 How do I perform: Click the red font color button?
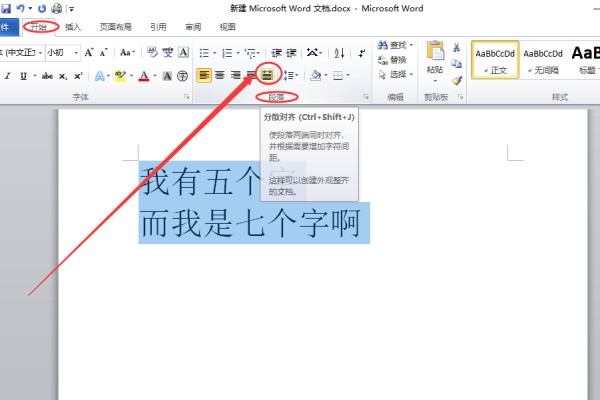point(145,76)
